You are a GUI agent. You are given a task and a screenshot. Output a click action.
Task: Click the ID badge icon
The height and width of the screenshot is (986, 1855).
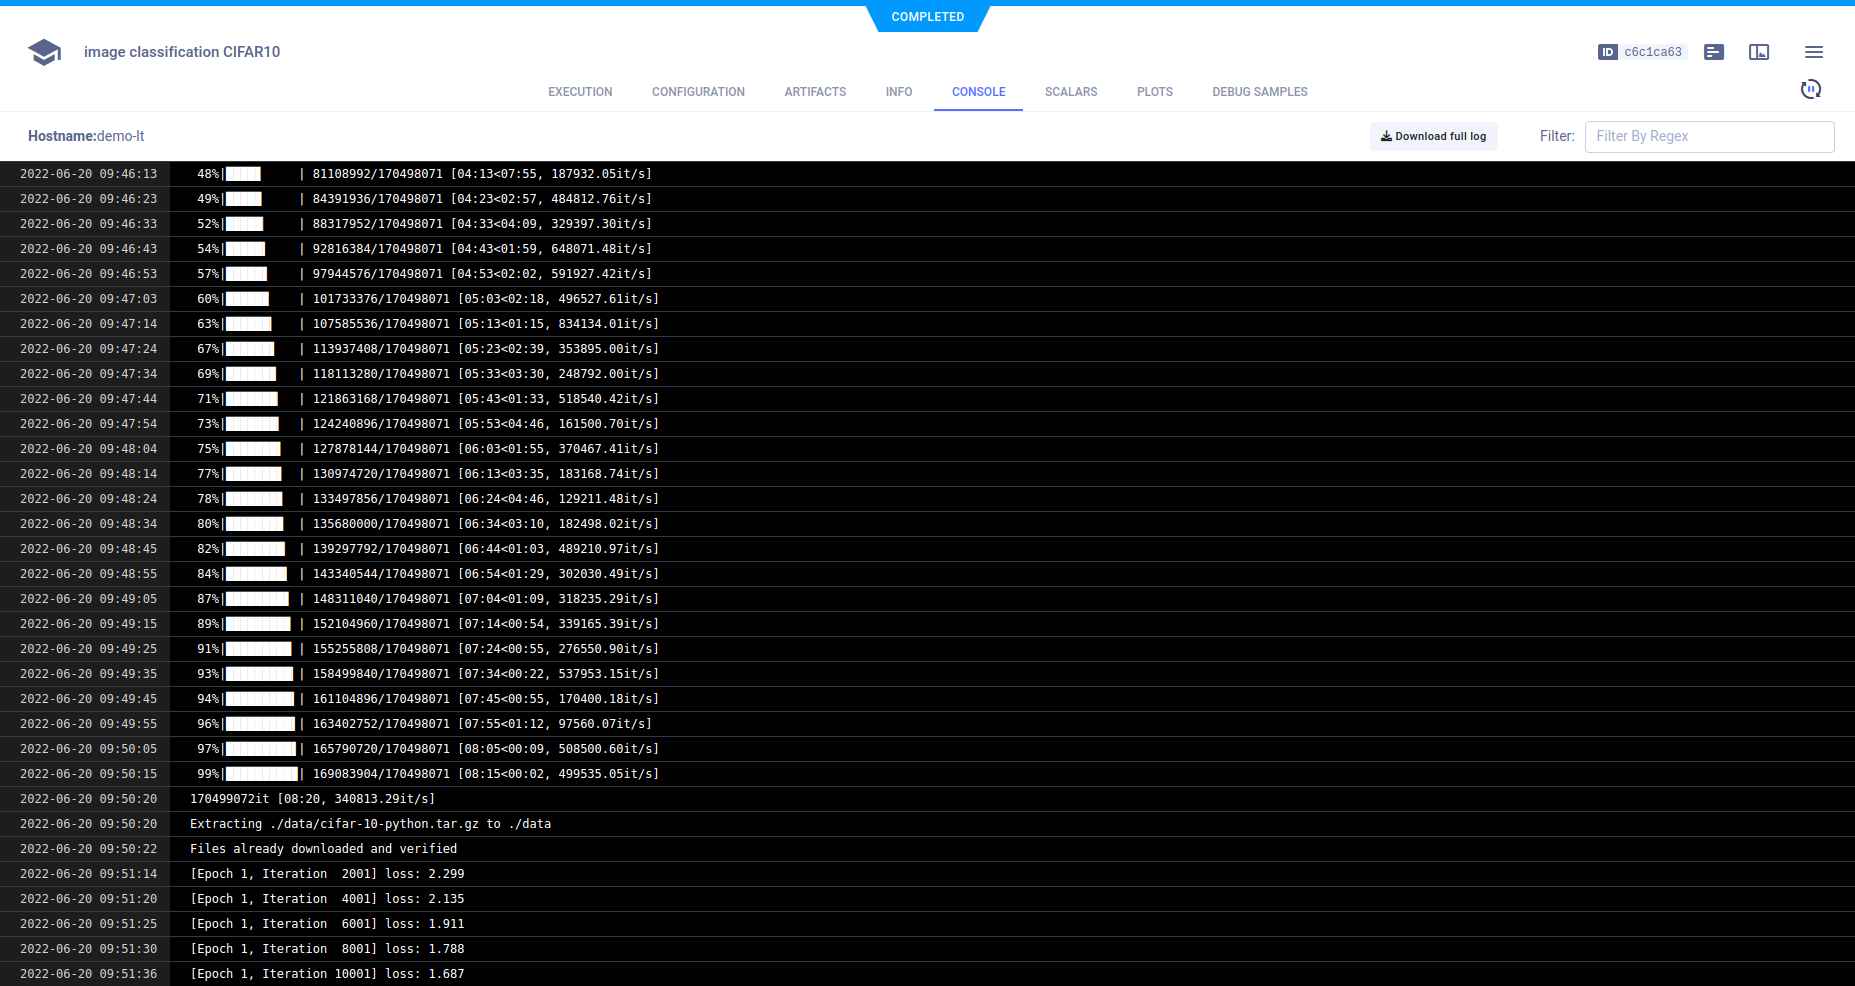click(x=1607, y=52)
